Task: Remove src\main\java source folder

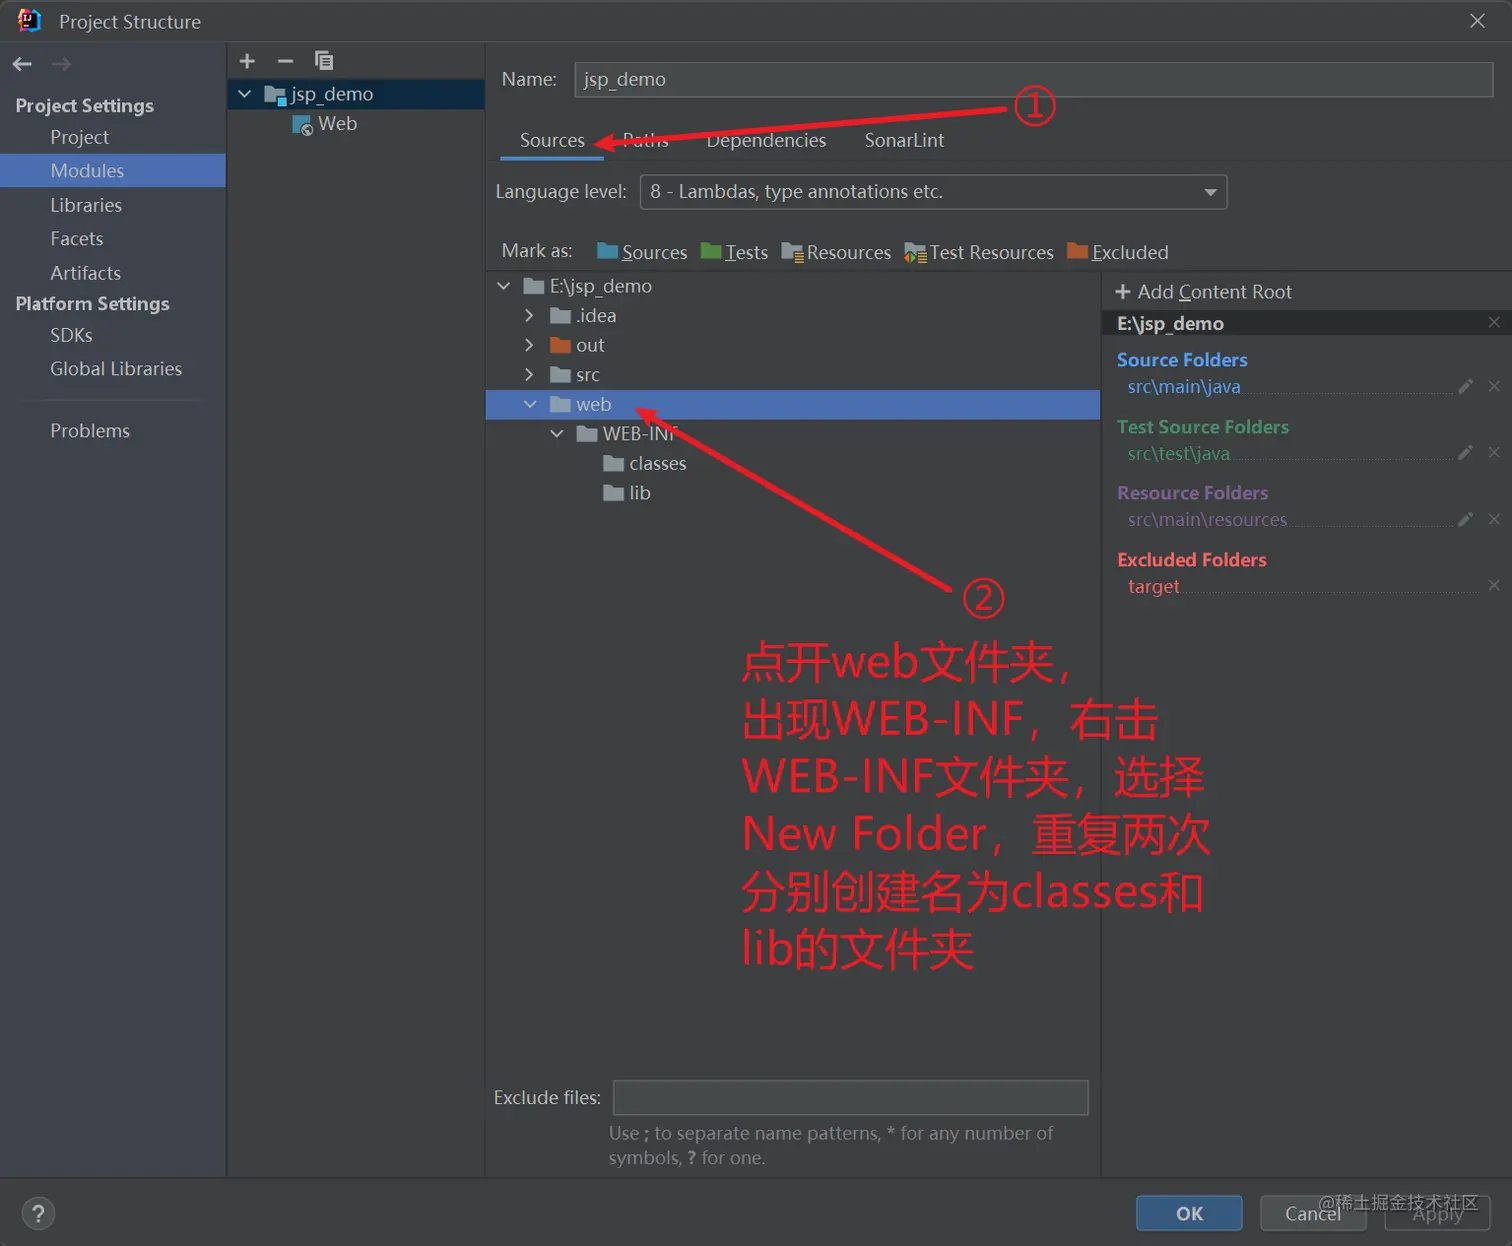Action: click(x=1494, y=386)
